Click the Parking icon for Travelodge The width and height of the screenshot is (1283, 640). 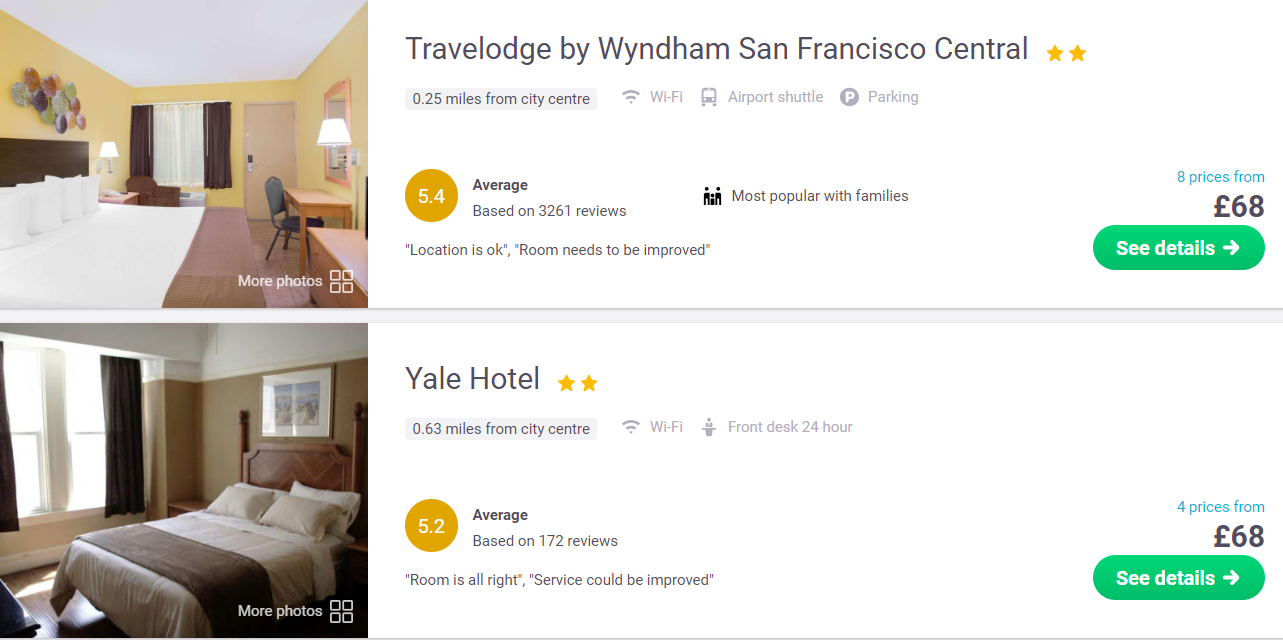(x=849, y=97)
